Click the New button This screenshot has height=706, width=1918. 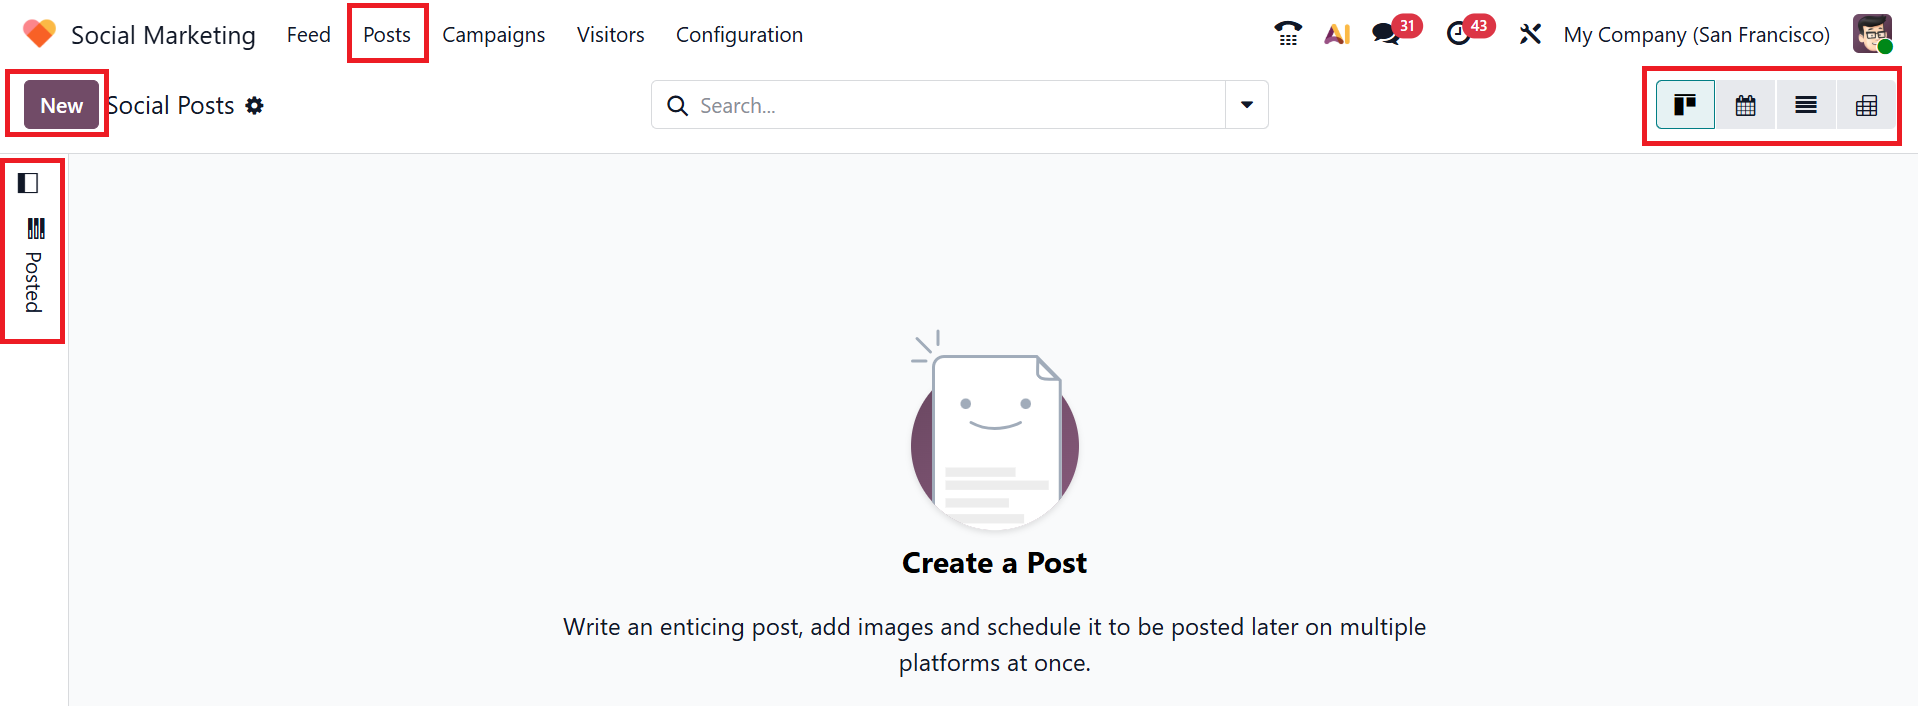[61, 105]
